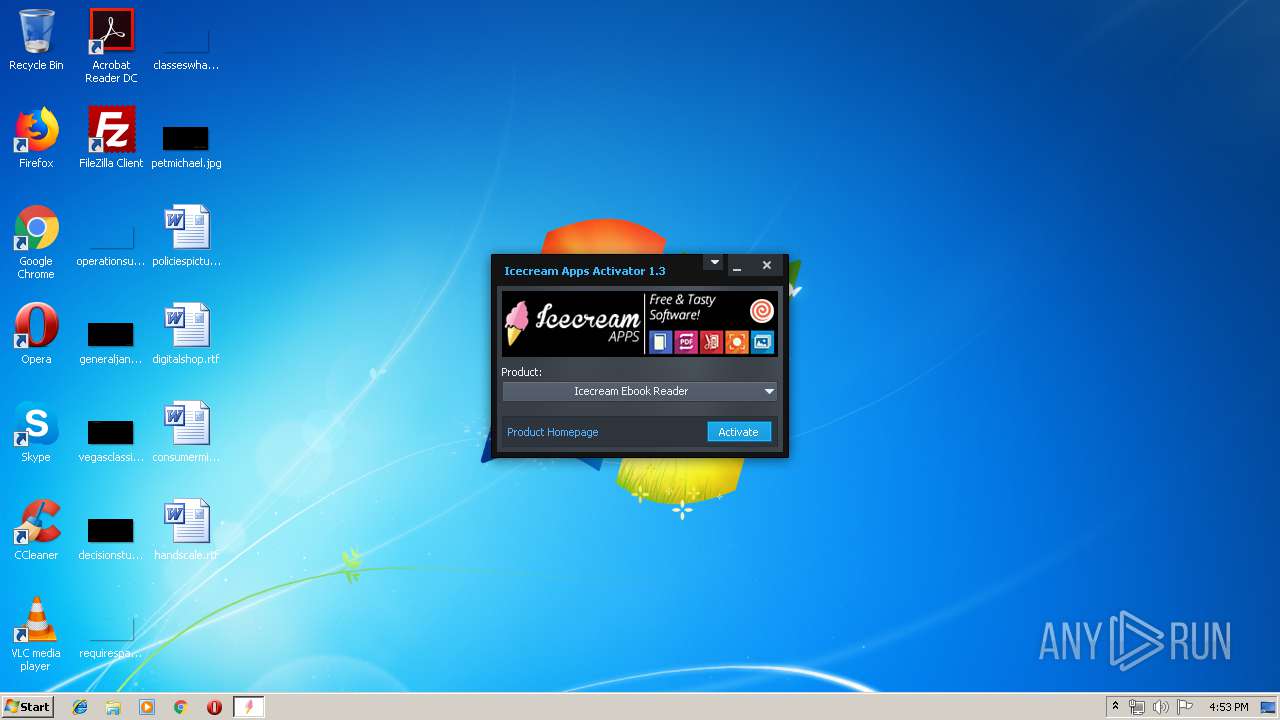Click the red spiral lollipop icon in banner
The image size is (1280, 720).
pos(761,309)
